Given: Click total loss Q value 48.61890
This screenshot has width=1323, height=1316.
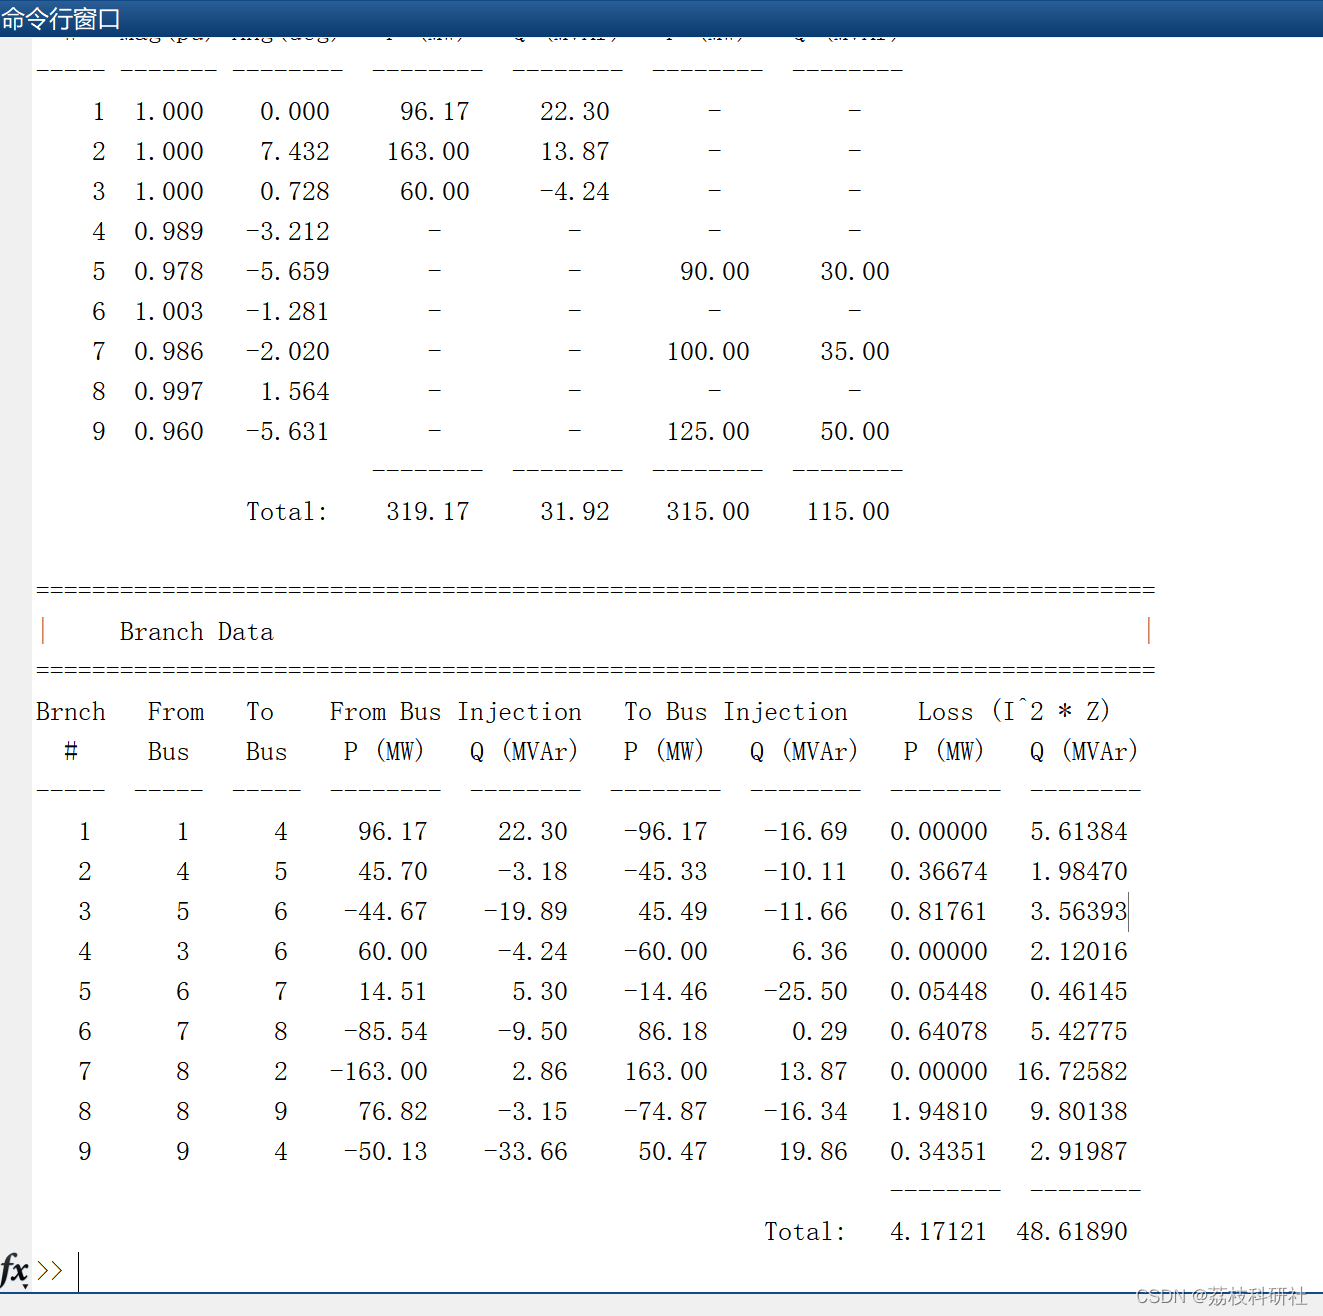Looking at the screenshot, I should point(1072,1232).
